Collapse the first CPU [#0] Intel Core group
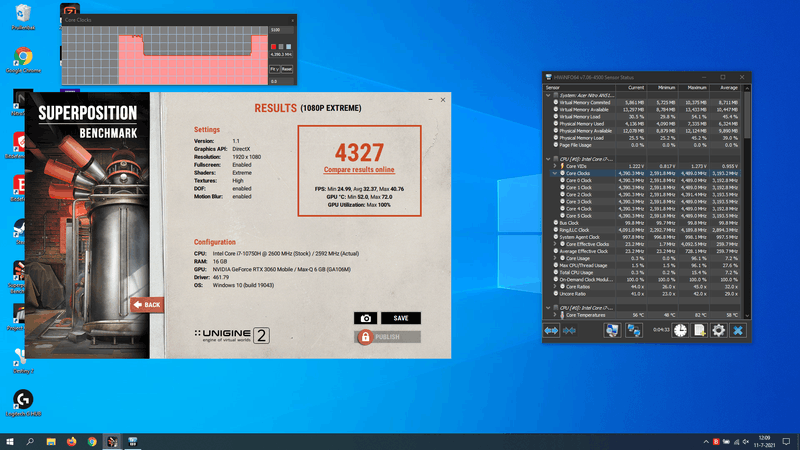Screen dimensions: 800x450 pos(548,159)
